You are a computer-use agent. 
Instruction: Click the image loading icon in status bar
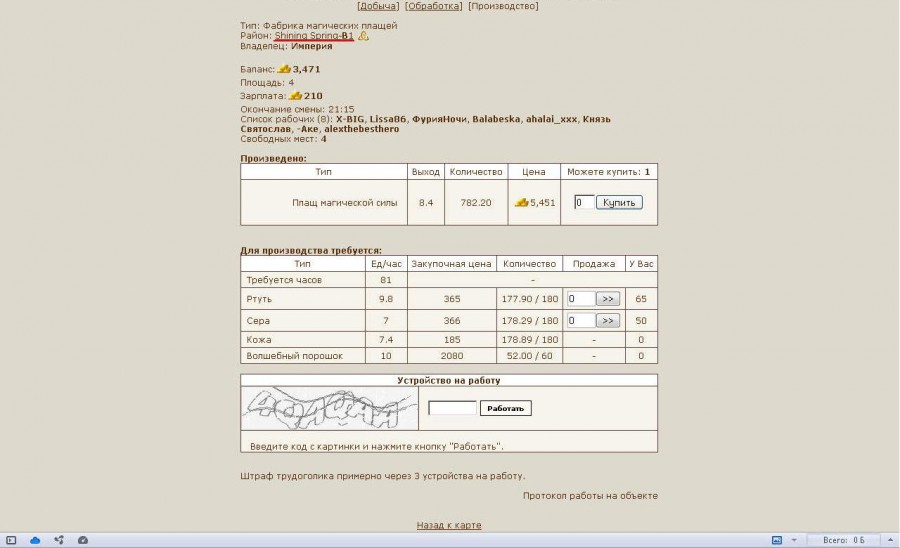tap(777, 540)
